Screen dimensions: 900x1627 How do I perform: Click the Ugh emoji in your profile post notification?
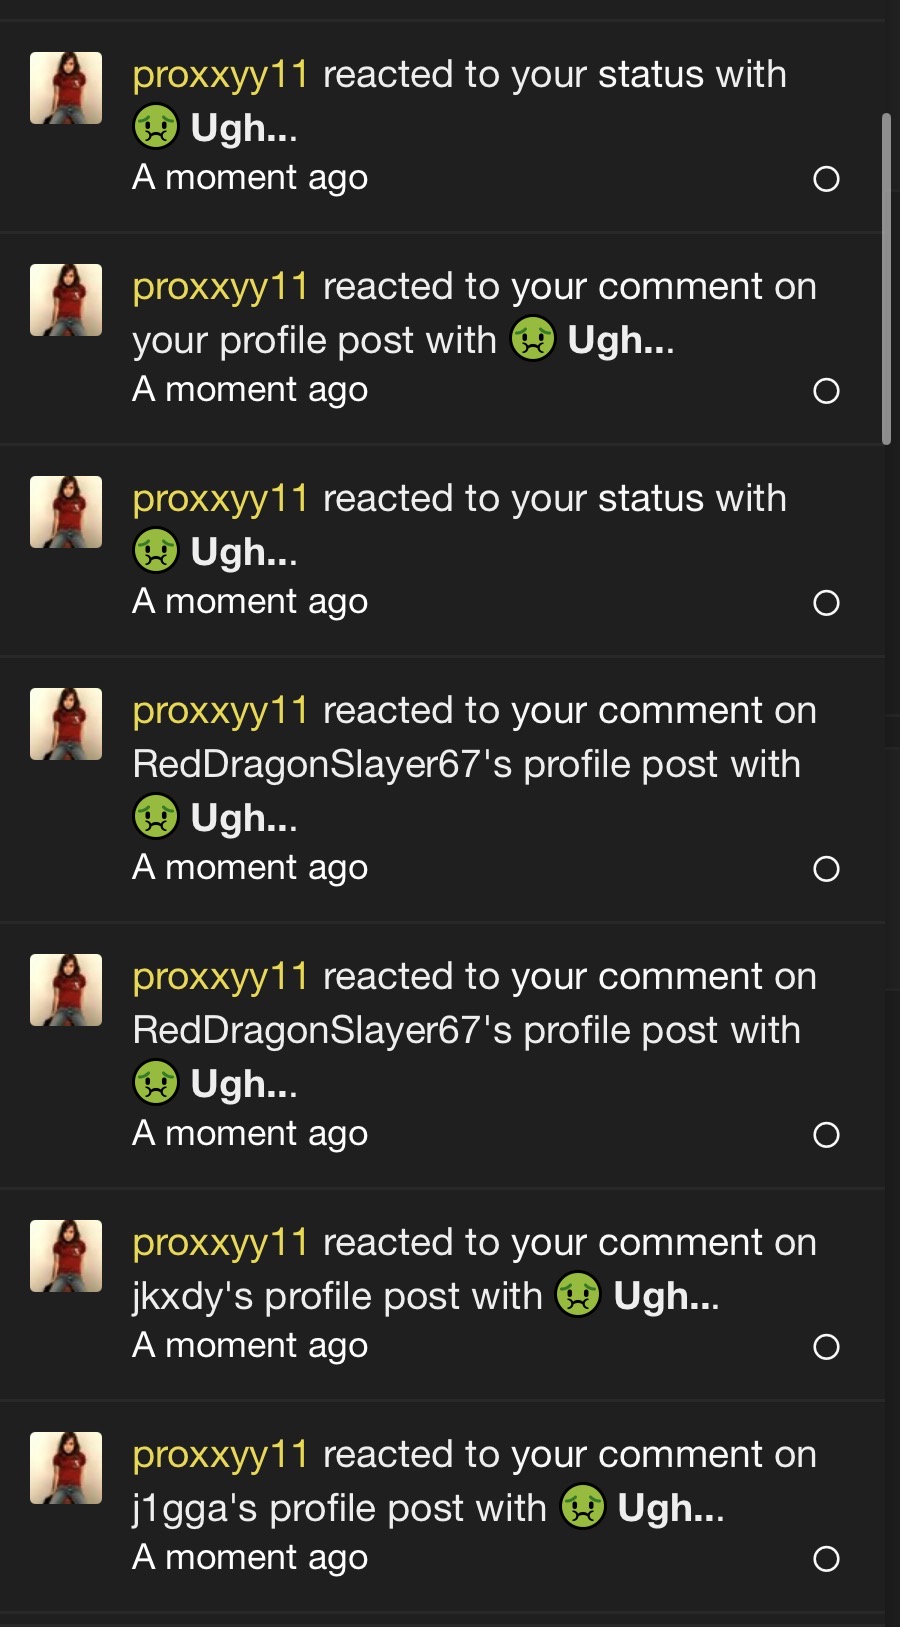533,339
